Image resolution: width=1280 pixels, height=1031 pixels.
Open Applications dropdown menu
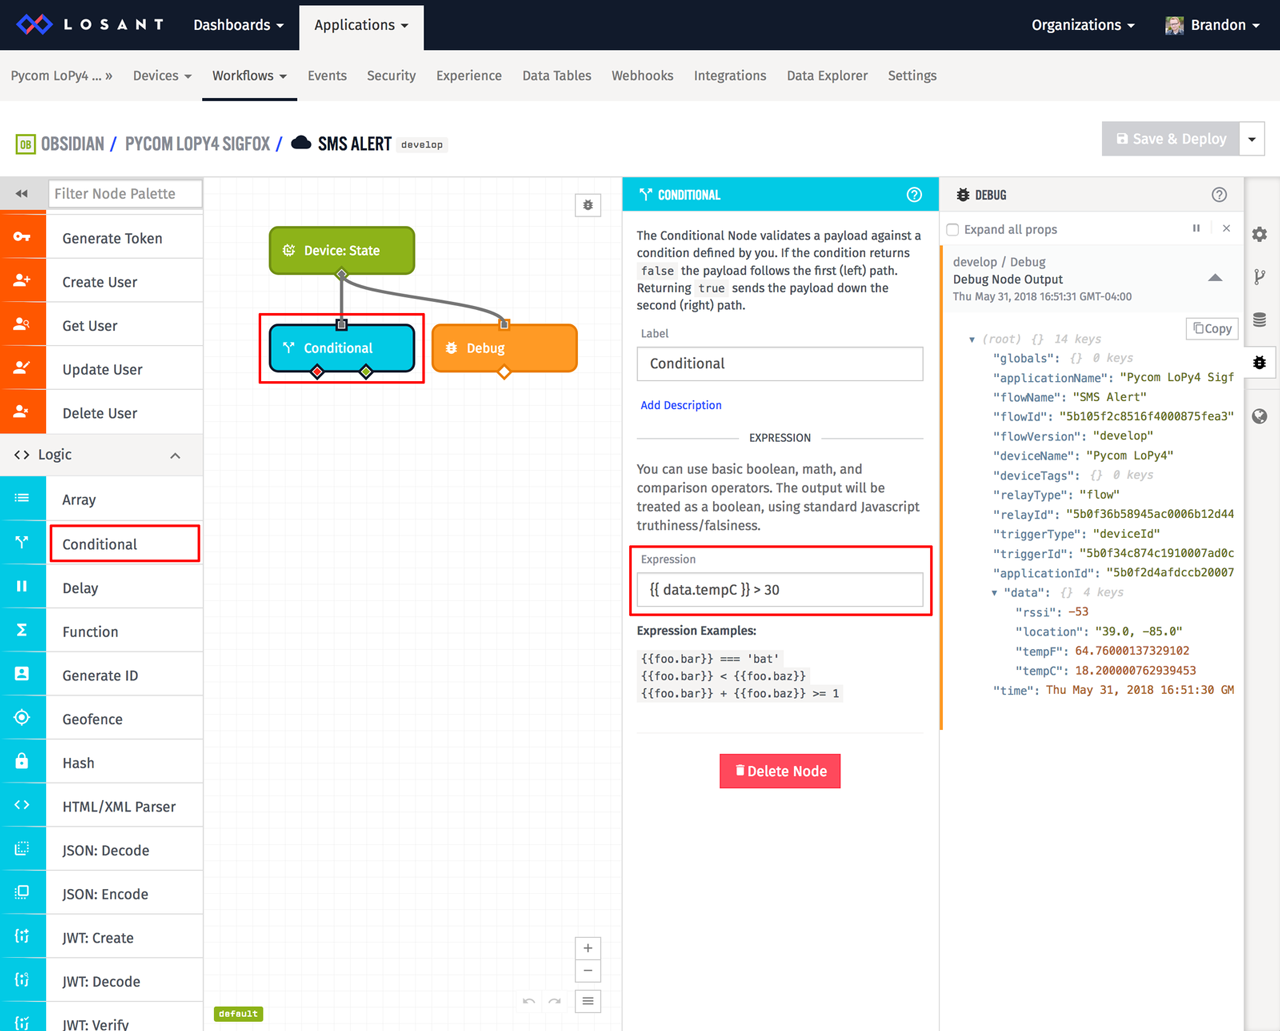pyautogui.click(x=361, y=25)
